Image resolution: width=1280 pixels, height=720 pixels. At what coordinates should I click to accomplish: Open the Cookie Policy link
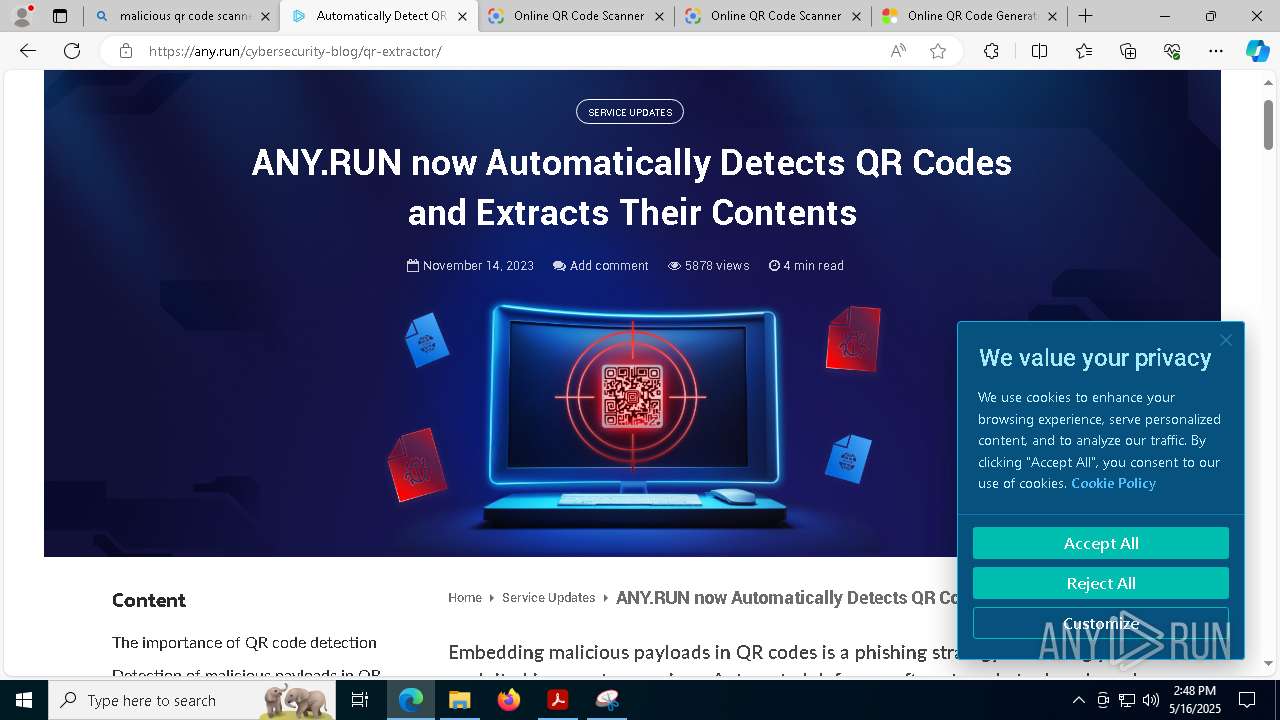pos(1113,483)
